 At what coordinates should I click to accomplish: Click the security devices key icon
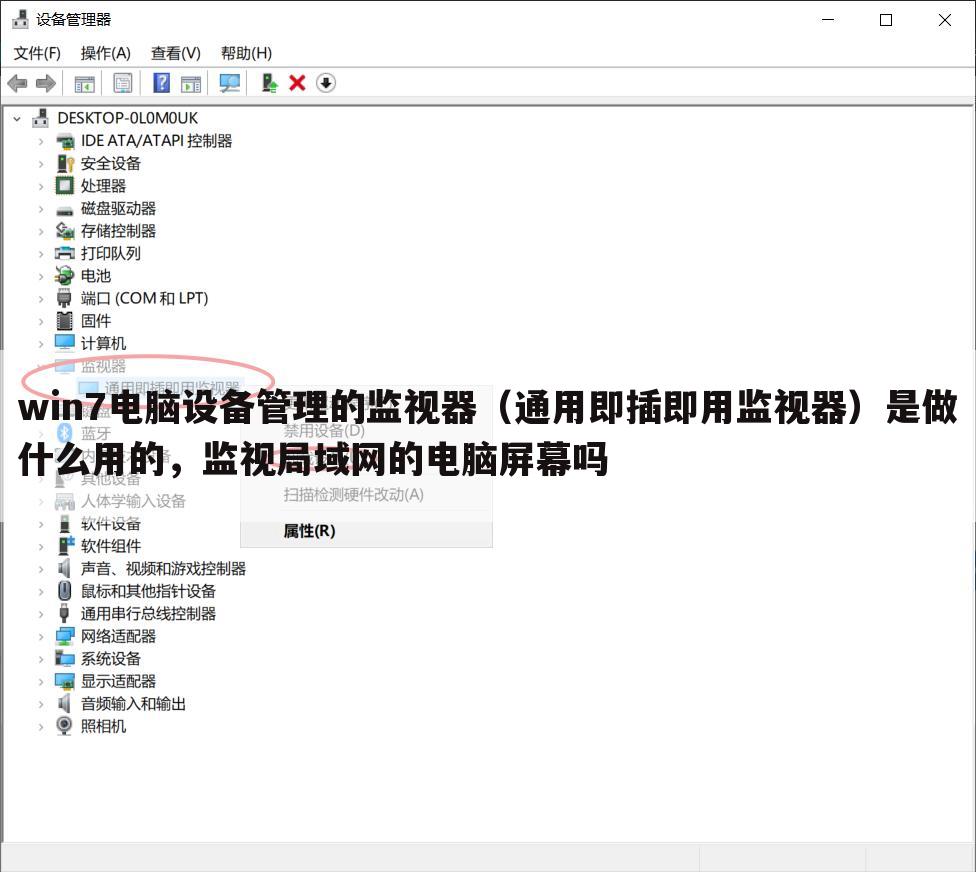(65, 164)
